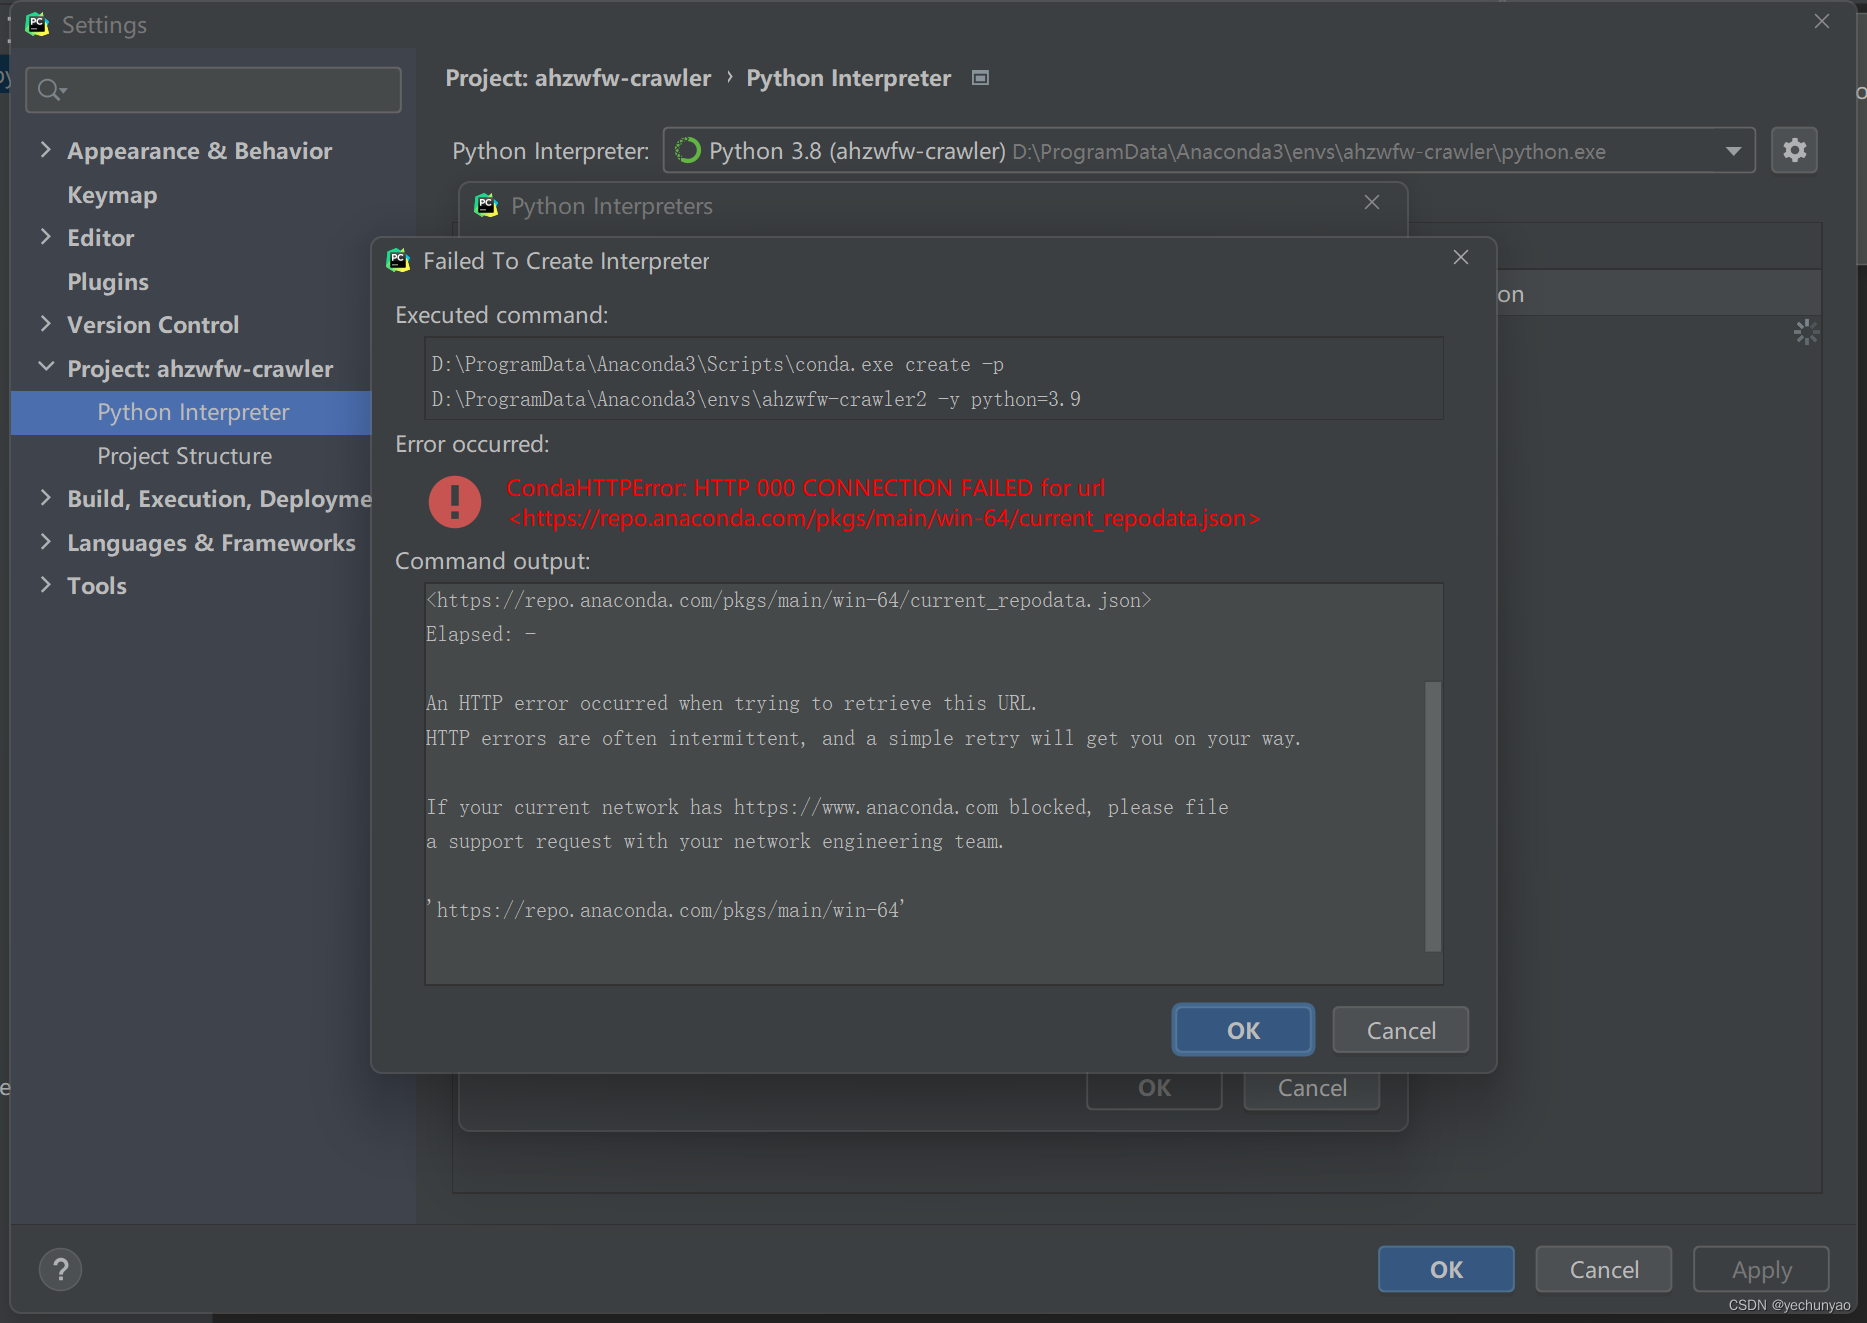
Task: Click OK in the error dialog
Action: (1242, 1029)
